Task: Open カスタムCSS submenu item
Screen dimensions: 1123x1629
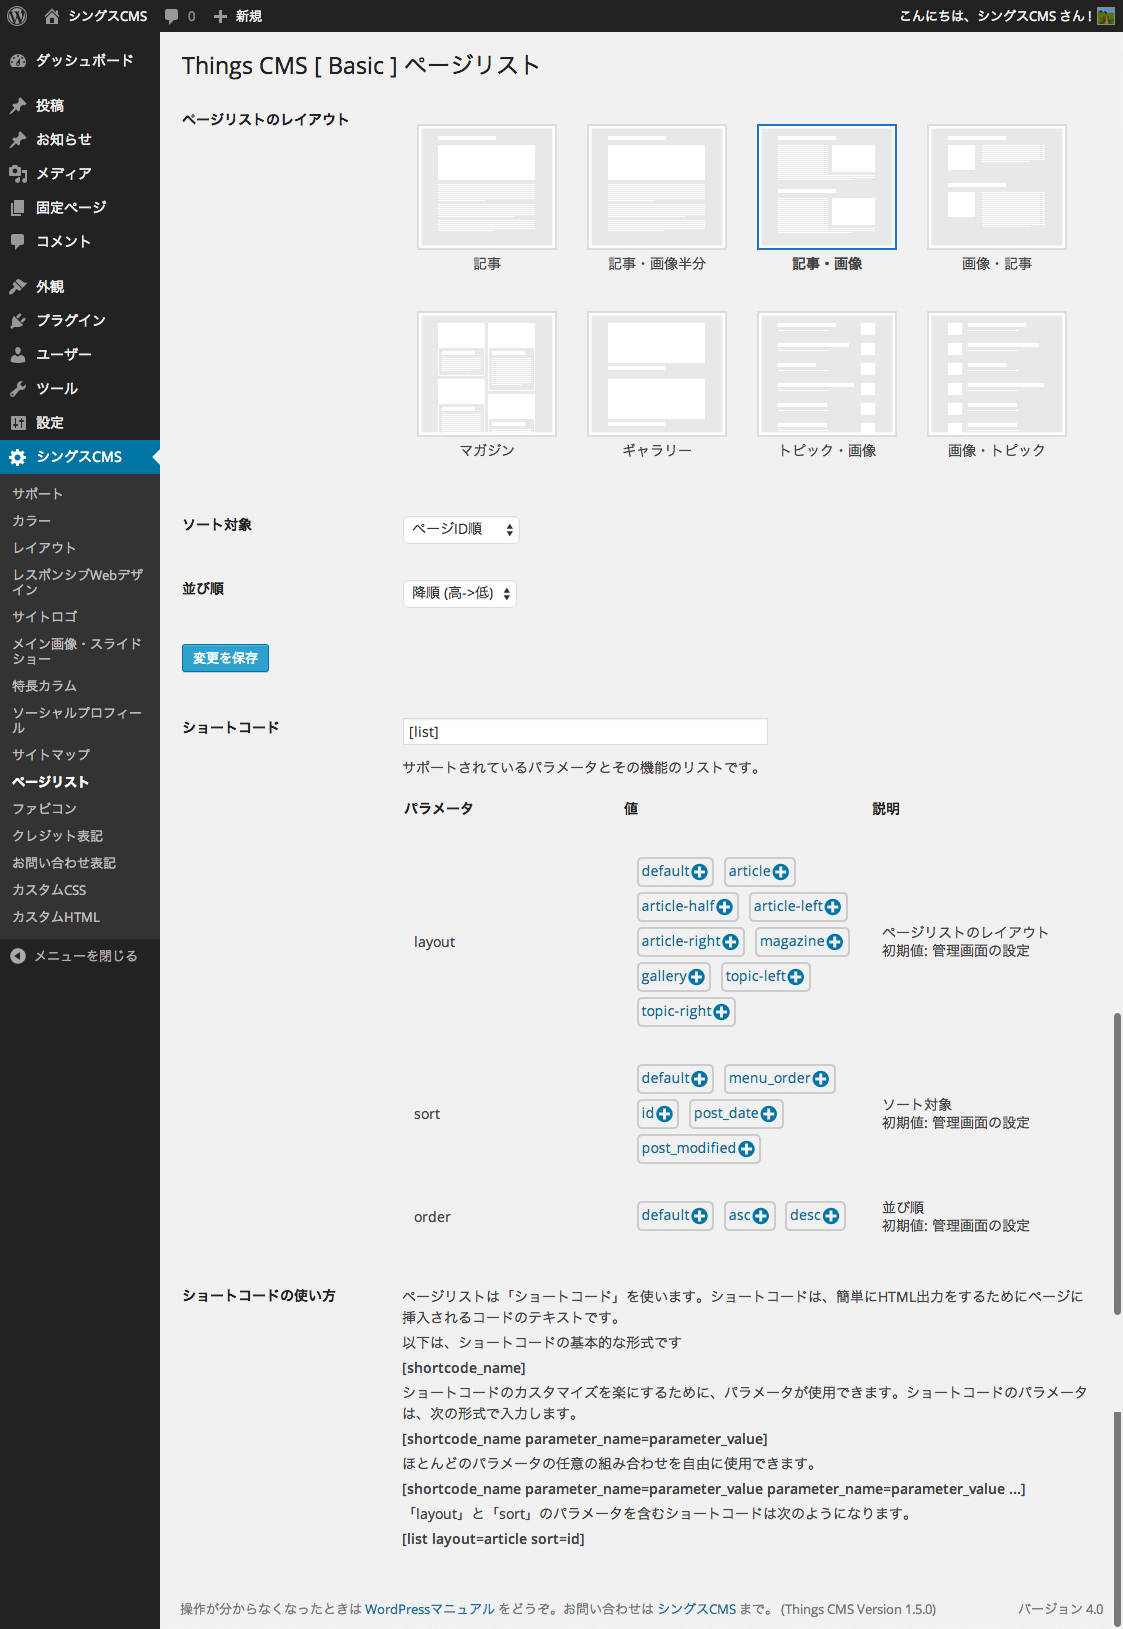Action: (x=80, y=890)
